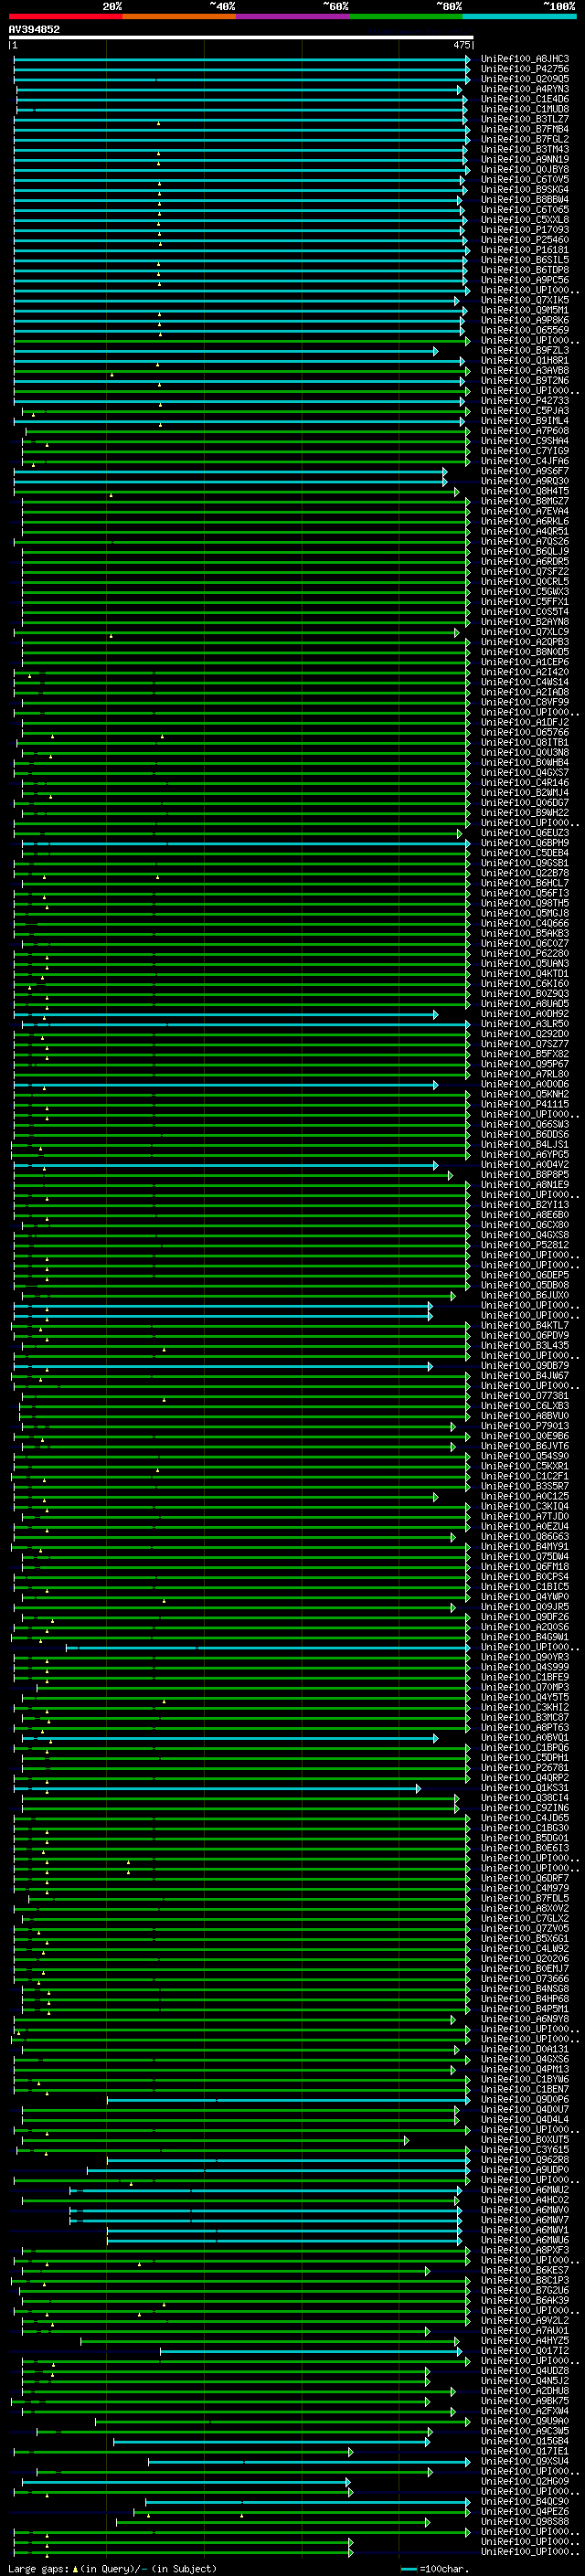The image size is (585, 2576).
Task: Select the green ~80% legend color bar
Action: pos(406,16)
